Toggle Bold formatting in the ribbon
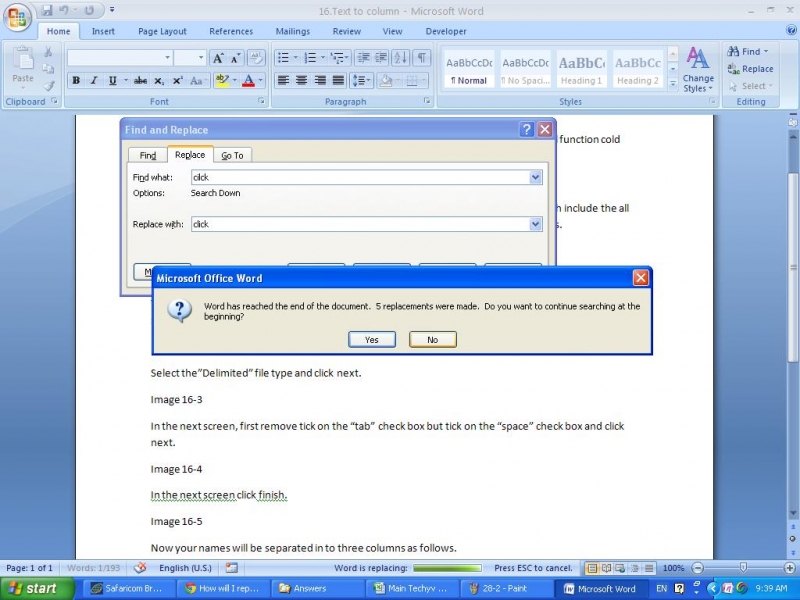This screenshot has height=600, width=800. click(76, 81)
